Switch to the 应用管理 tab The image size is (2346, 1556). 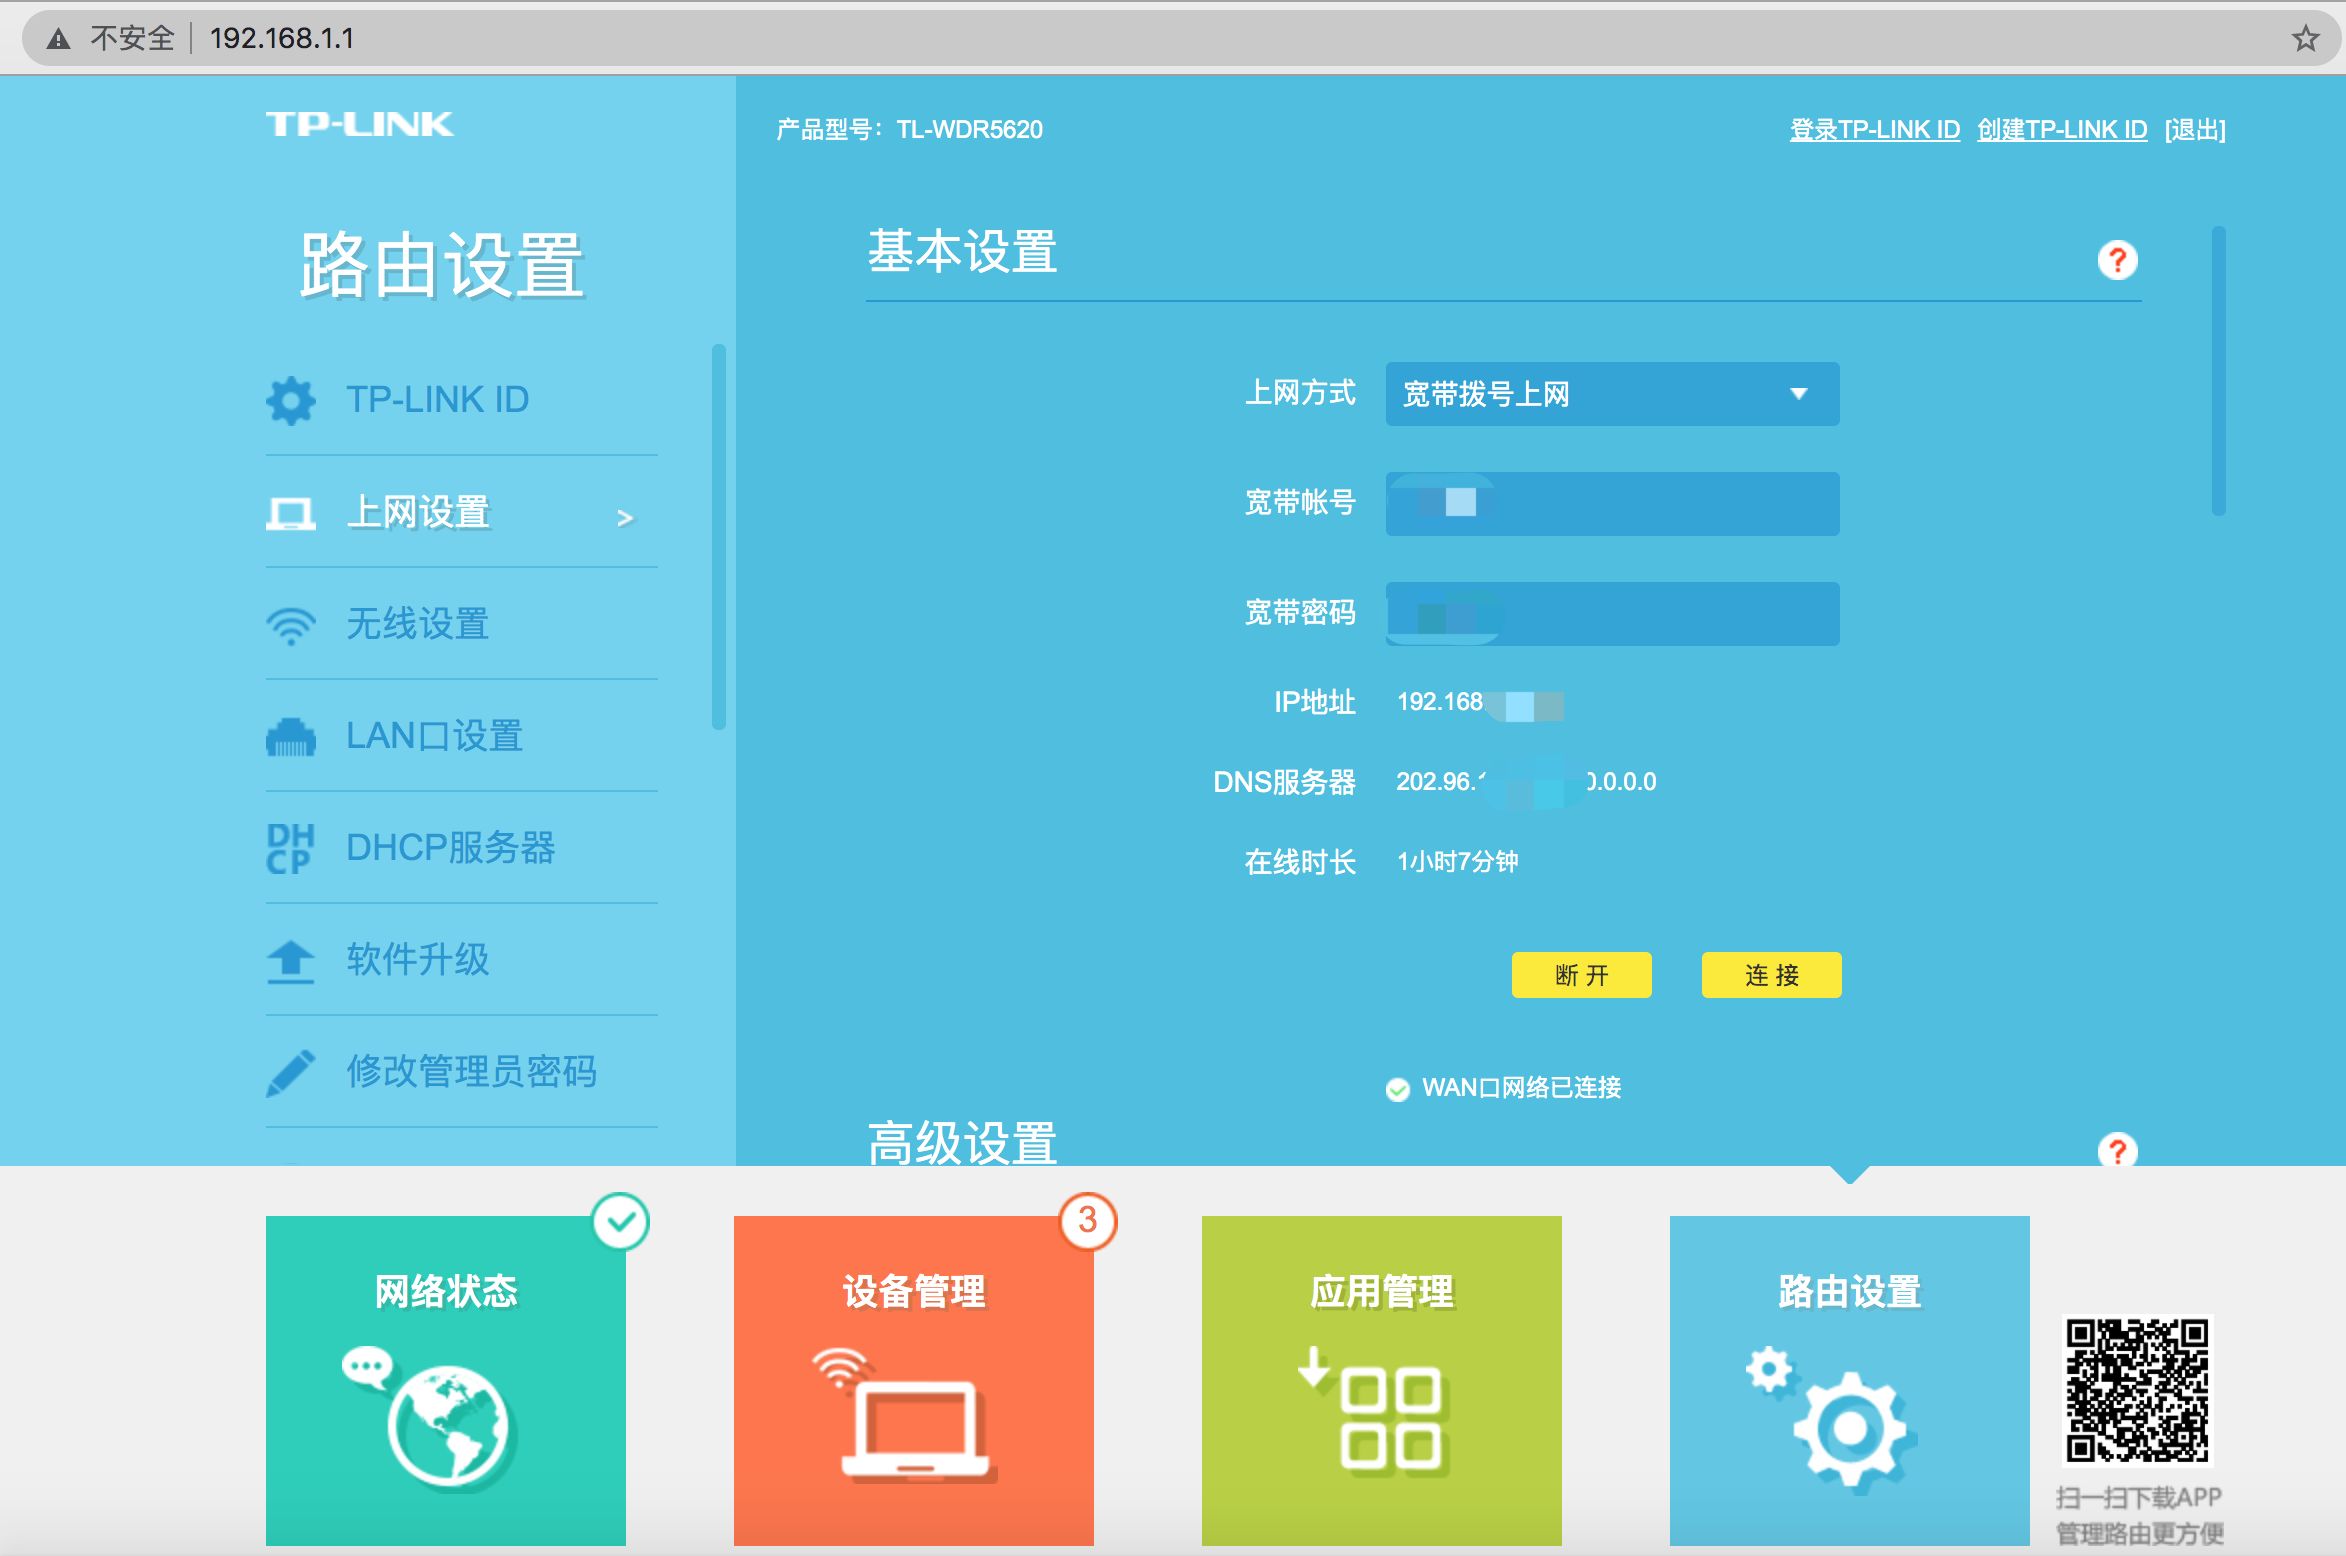(x=1382, y=1380)
